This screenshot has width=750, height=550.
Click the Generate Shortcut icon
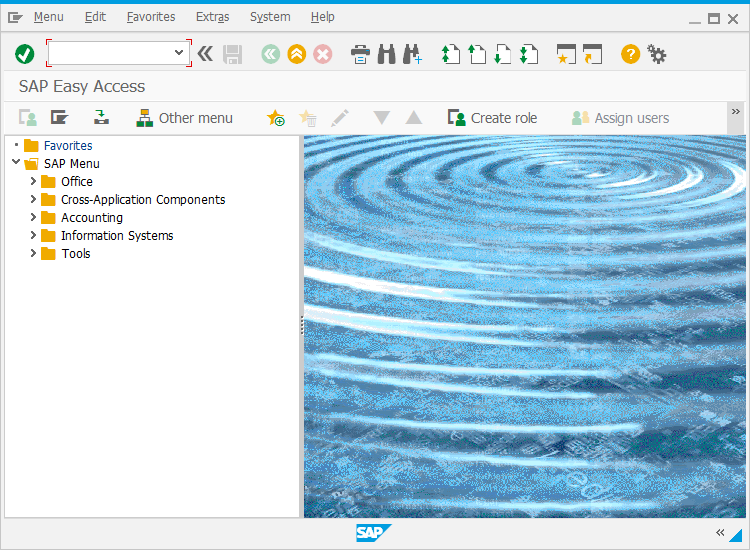593,54
